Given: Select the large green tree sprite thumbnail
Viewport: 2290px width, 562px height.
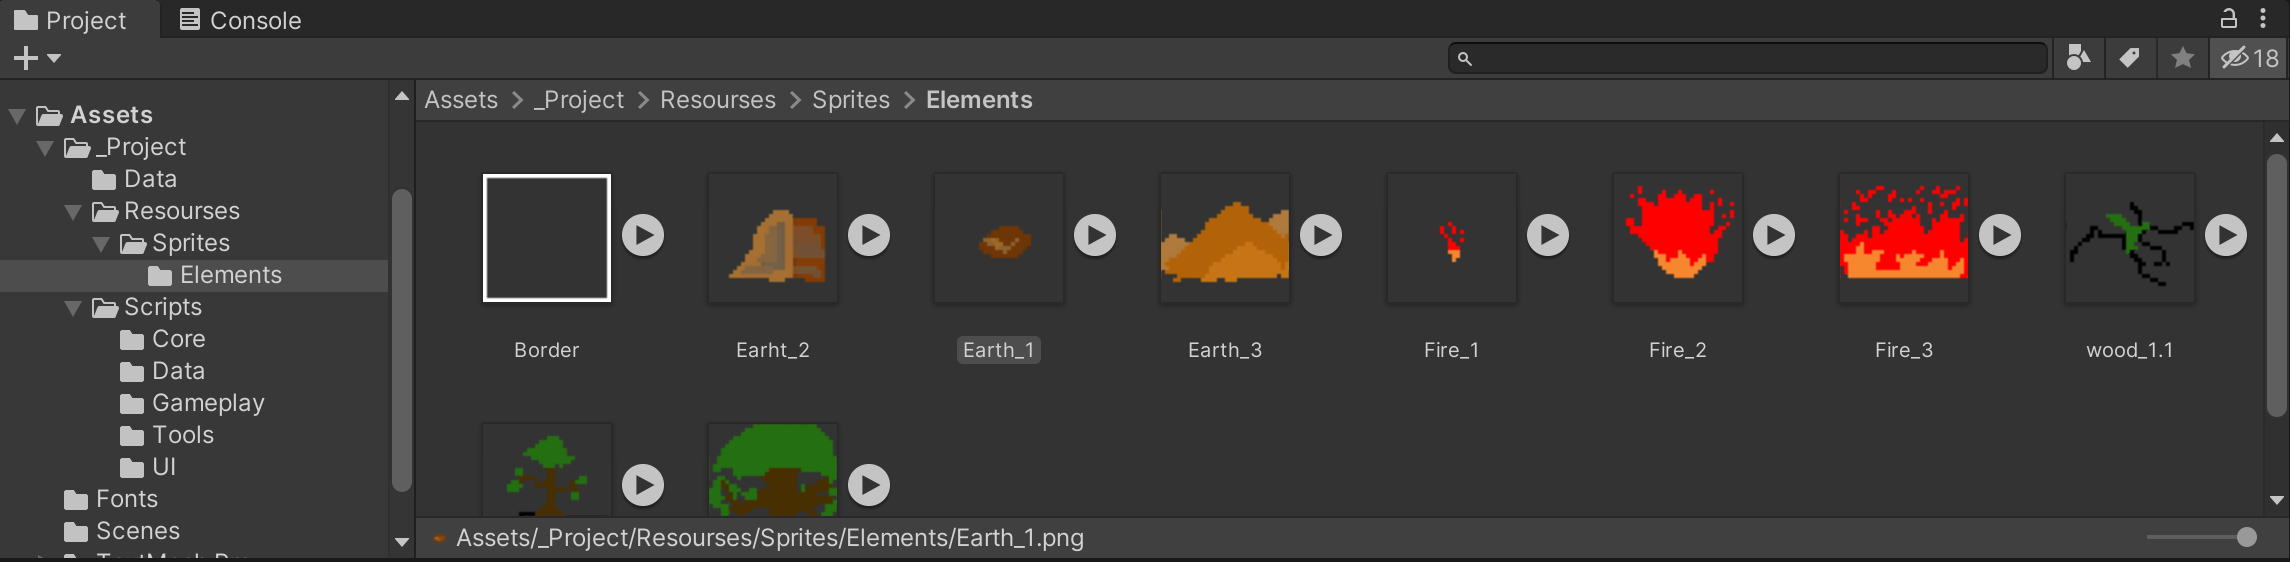Looking at the screenshot, I should [773, 470].
